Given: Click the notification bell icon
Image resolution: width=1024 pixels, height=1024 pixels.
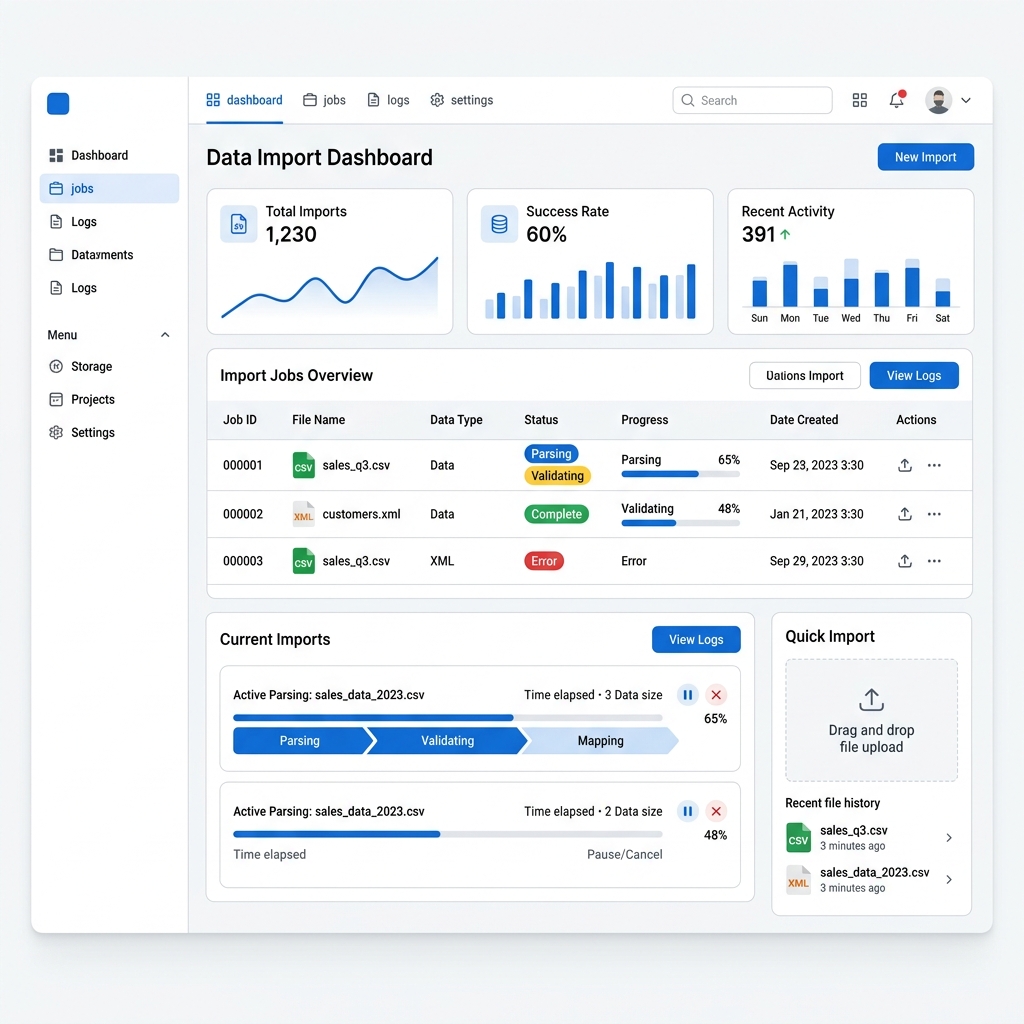Looking at the screenshot, I should coord(896,100).
